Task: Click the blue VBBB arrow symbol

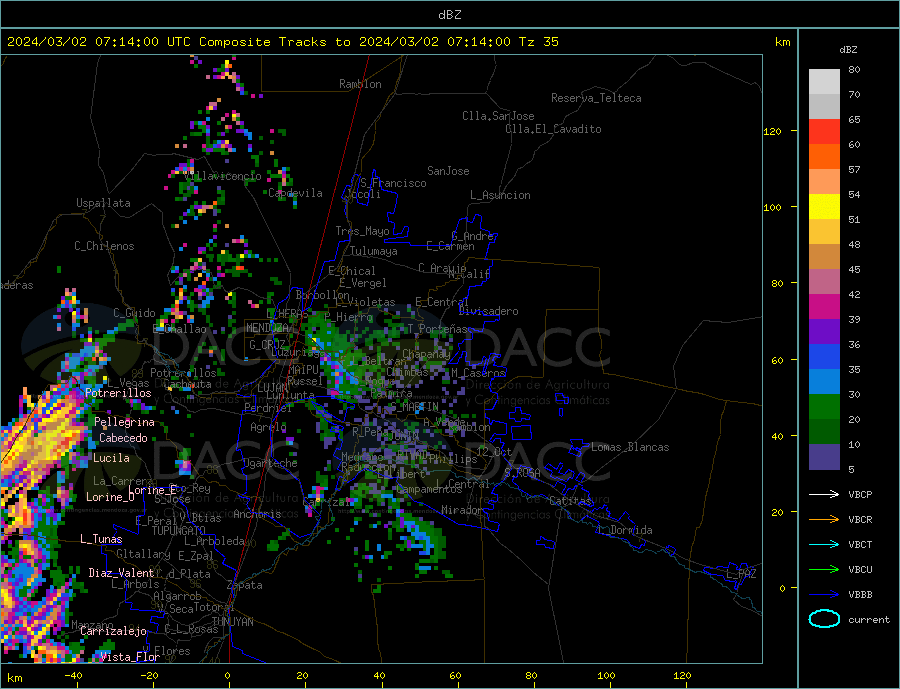Action: (x=824, y=594)
